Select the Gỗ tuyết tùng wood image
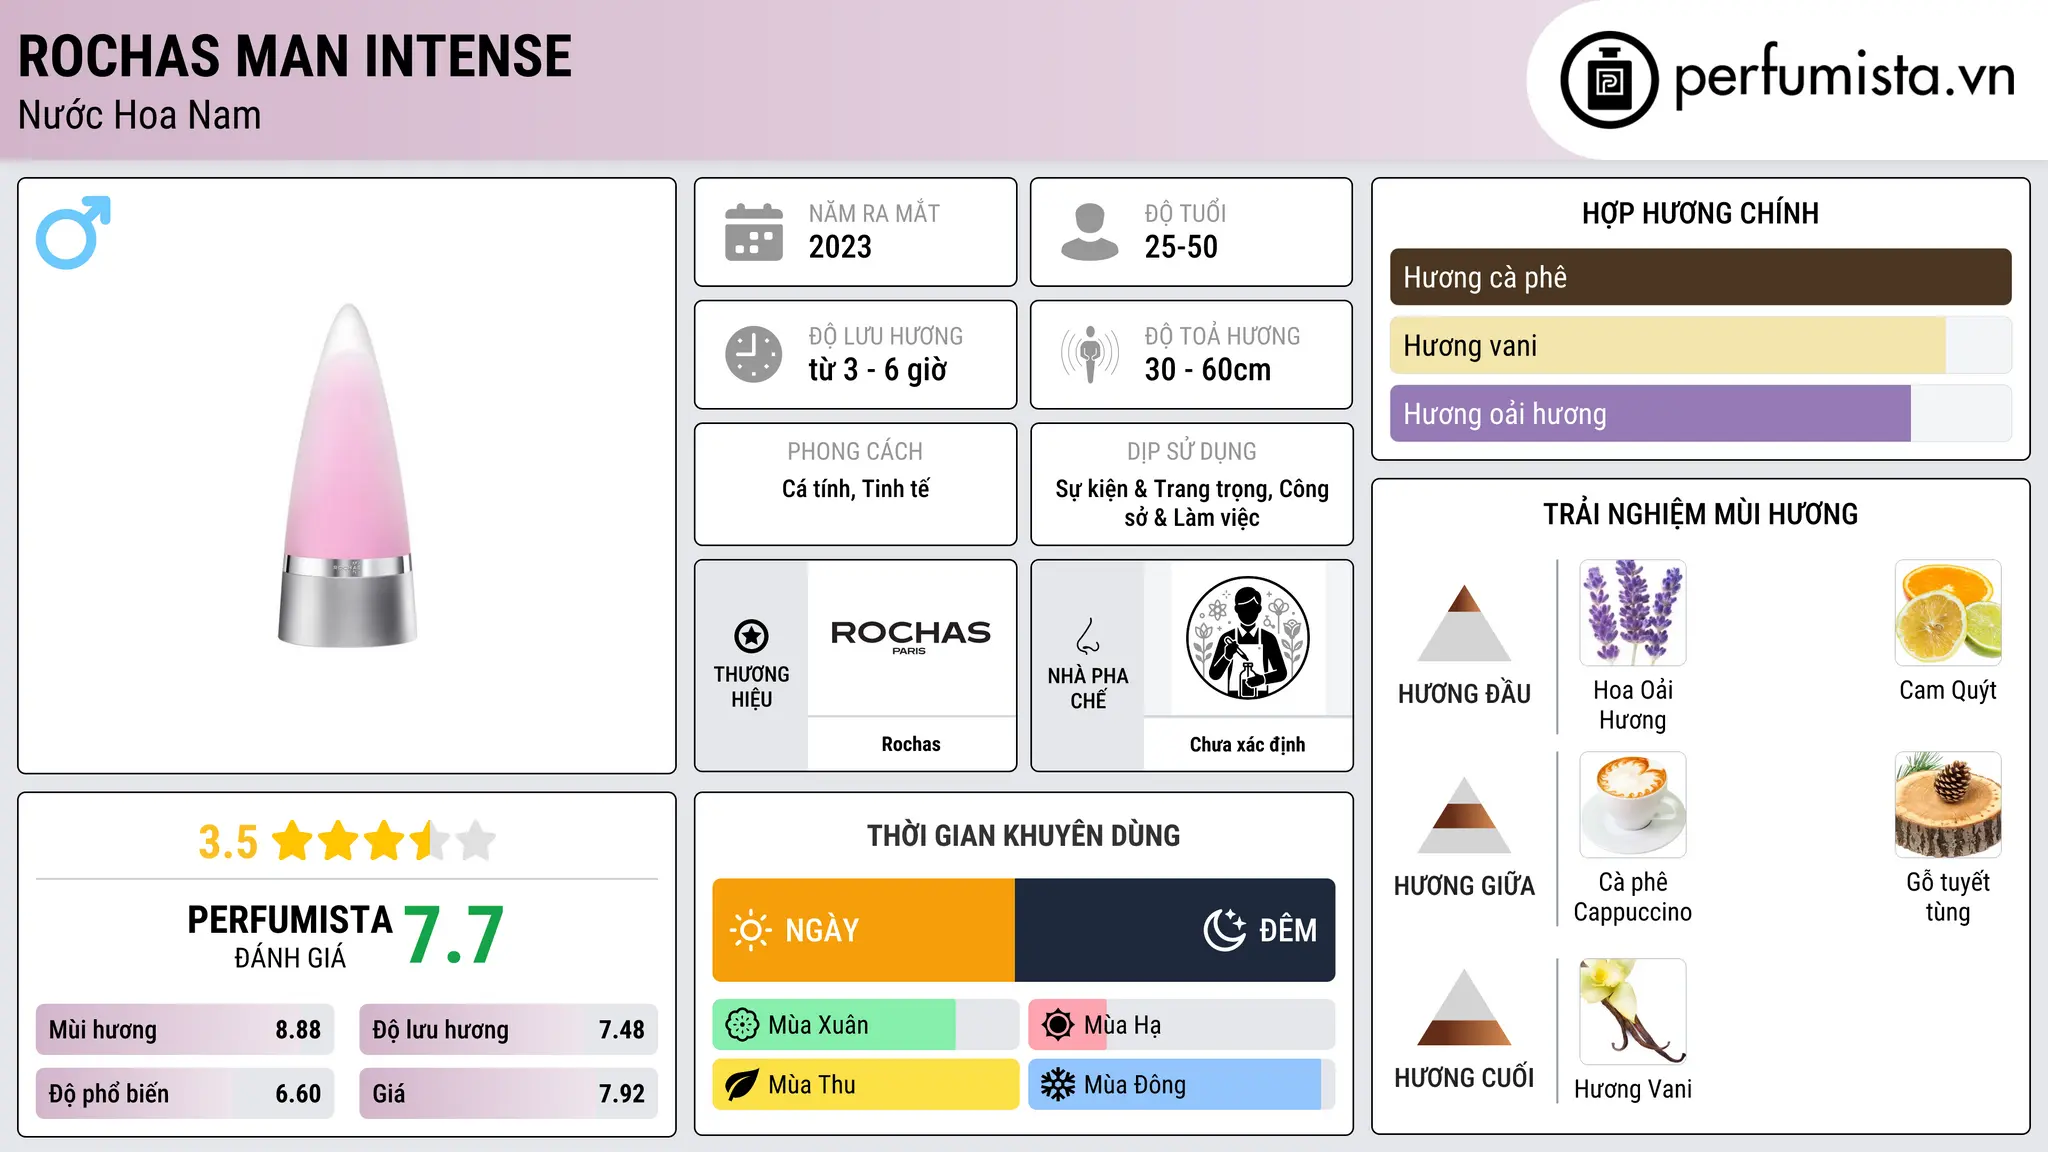Screen dimensions: 2048x1152 [1948, 805]
